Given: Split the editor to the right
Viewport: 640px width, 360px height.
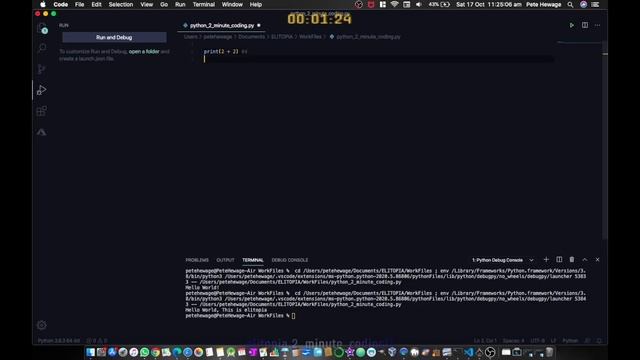Looking at the screenshot, I should tap(584, 25).
